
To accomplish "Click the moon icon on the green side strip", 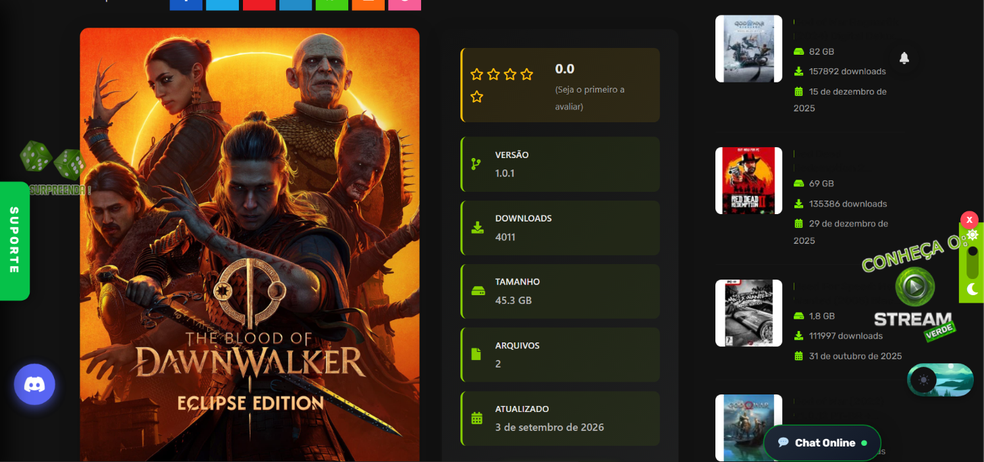I will 973,289.
